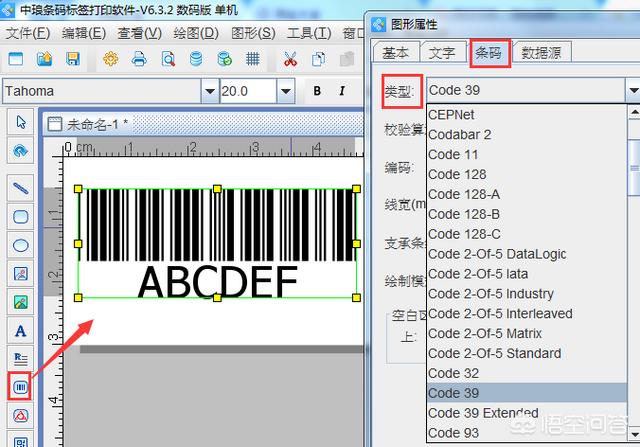Toggle Italic formatting button
The width and height of the screenshot is (640, 447).
click(x=342, y=91)
